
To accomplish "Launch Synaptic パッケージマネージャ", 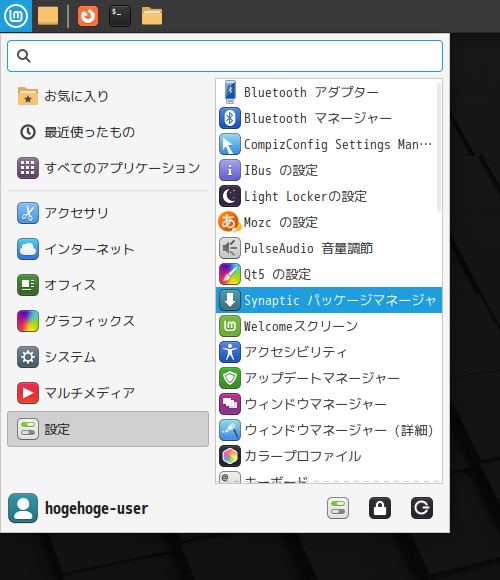I will pos(329,300).
